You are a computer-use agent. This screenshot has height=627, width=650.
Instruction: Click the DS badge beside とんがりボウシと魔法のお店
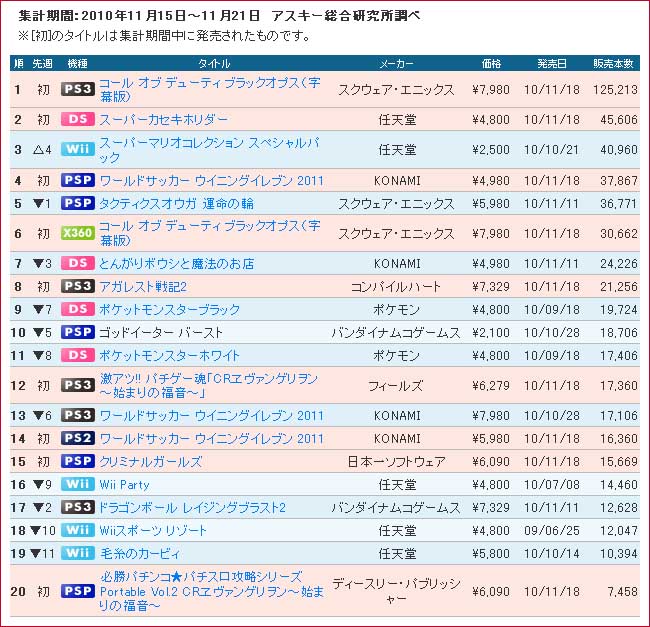click(x=78, y=263)
